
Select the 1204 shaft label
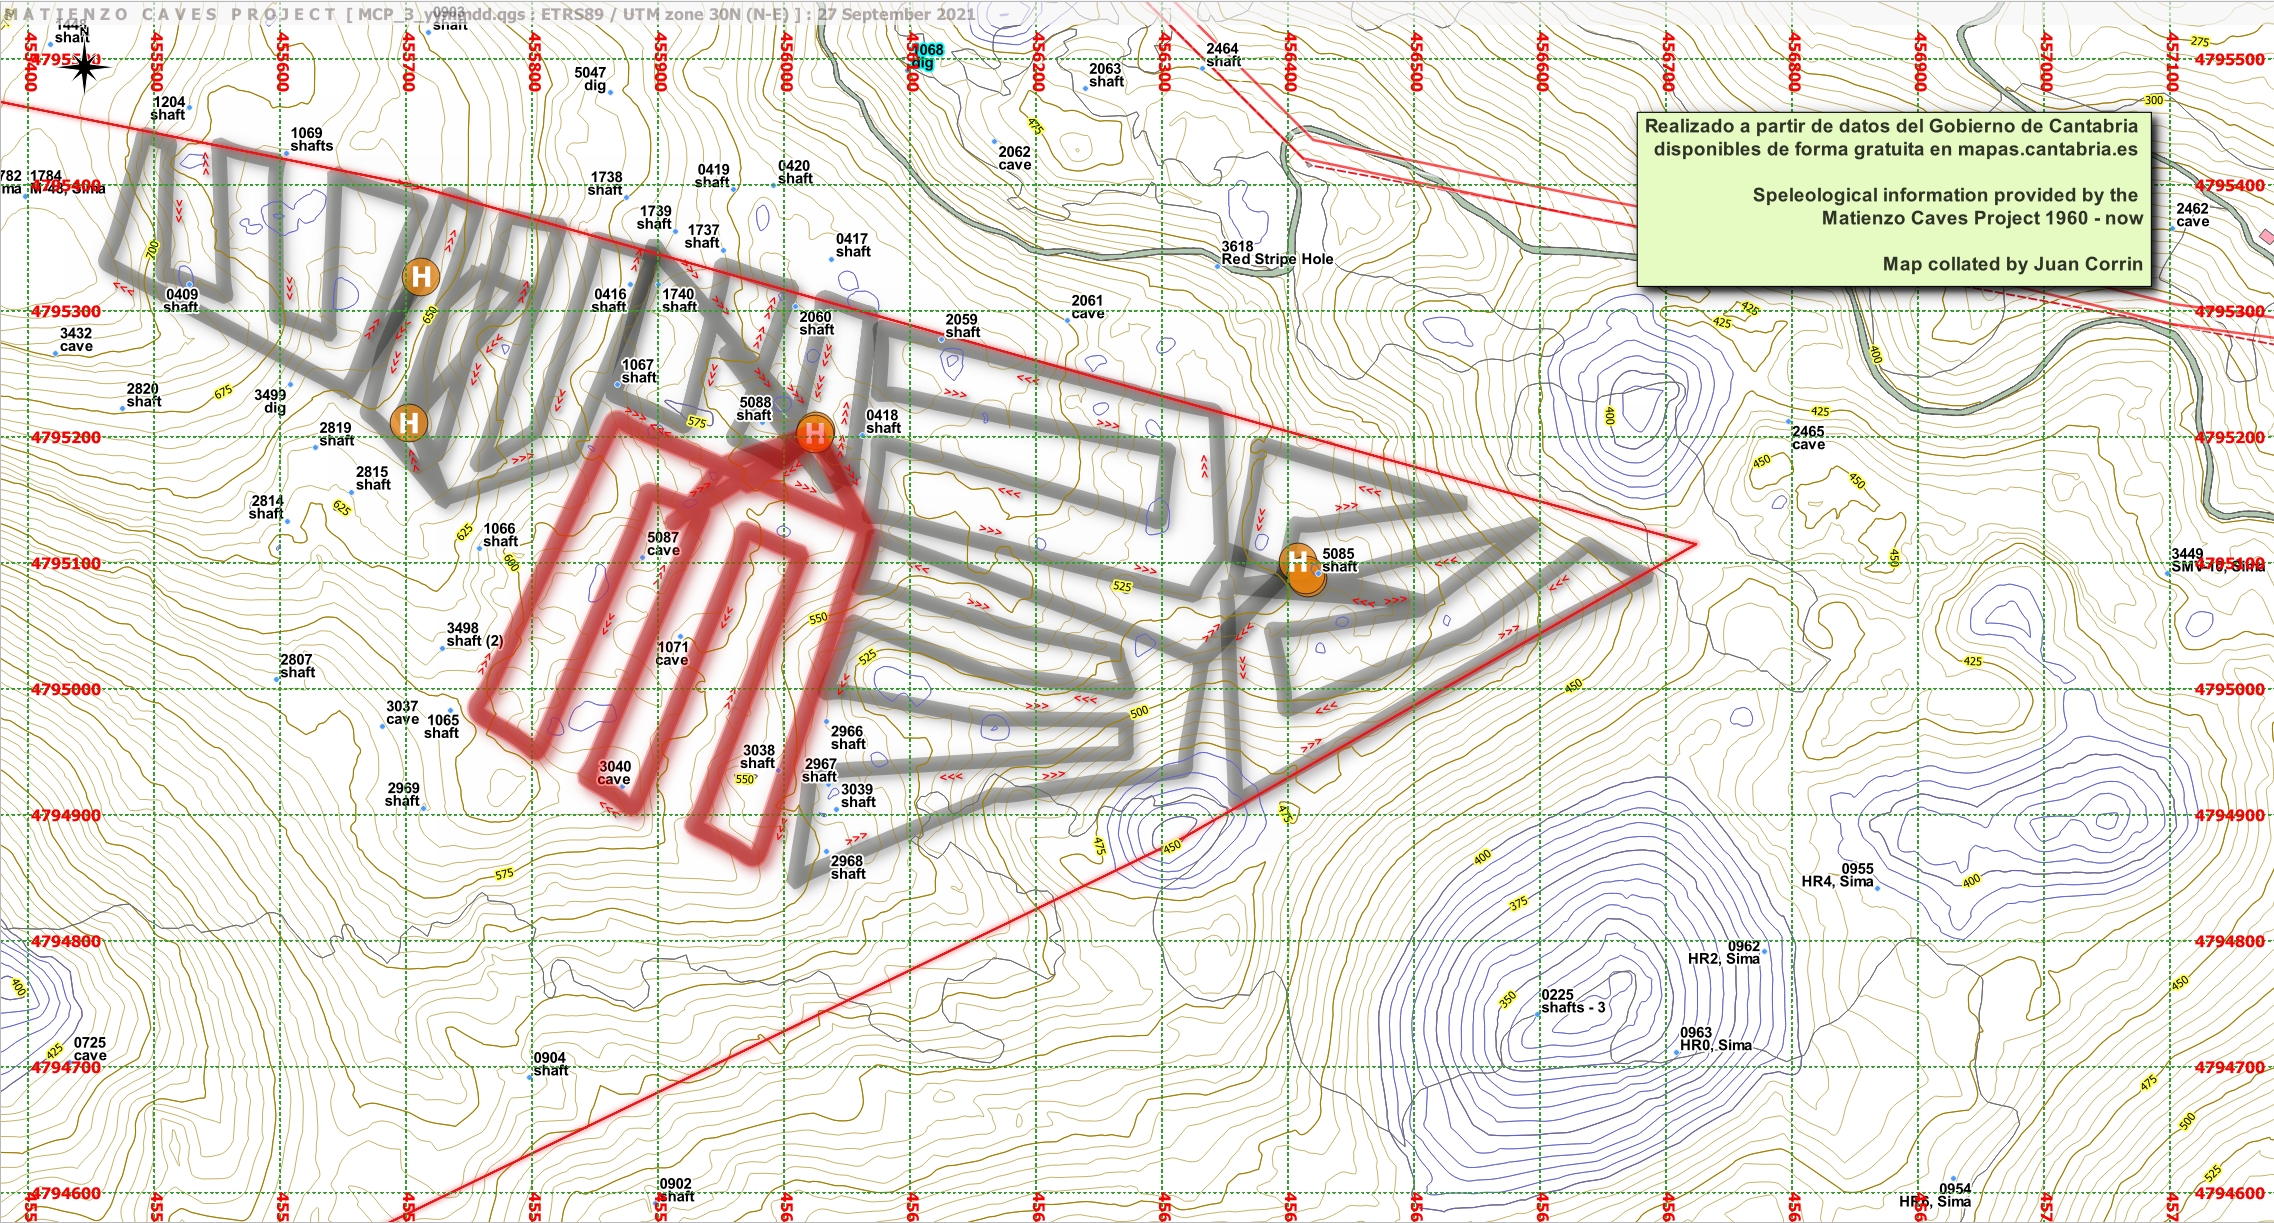[x=169, y=108]
